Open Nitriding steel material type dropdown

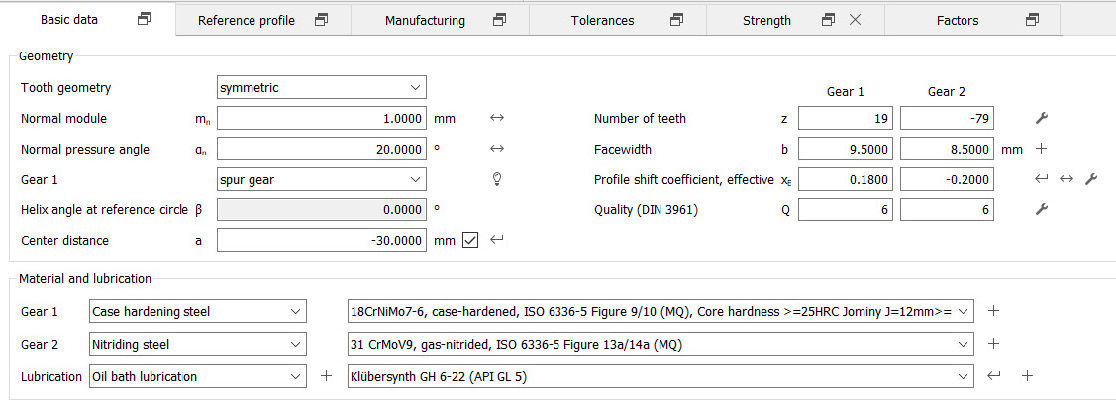(198, 344)
